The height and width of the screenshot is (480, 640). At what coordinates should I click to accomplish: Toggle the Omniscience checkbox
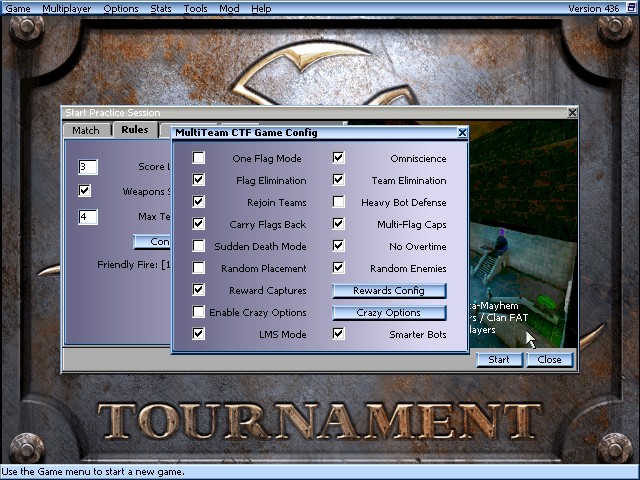point(339,158)
